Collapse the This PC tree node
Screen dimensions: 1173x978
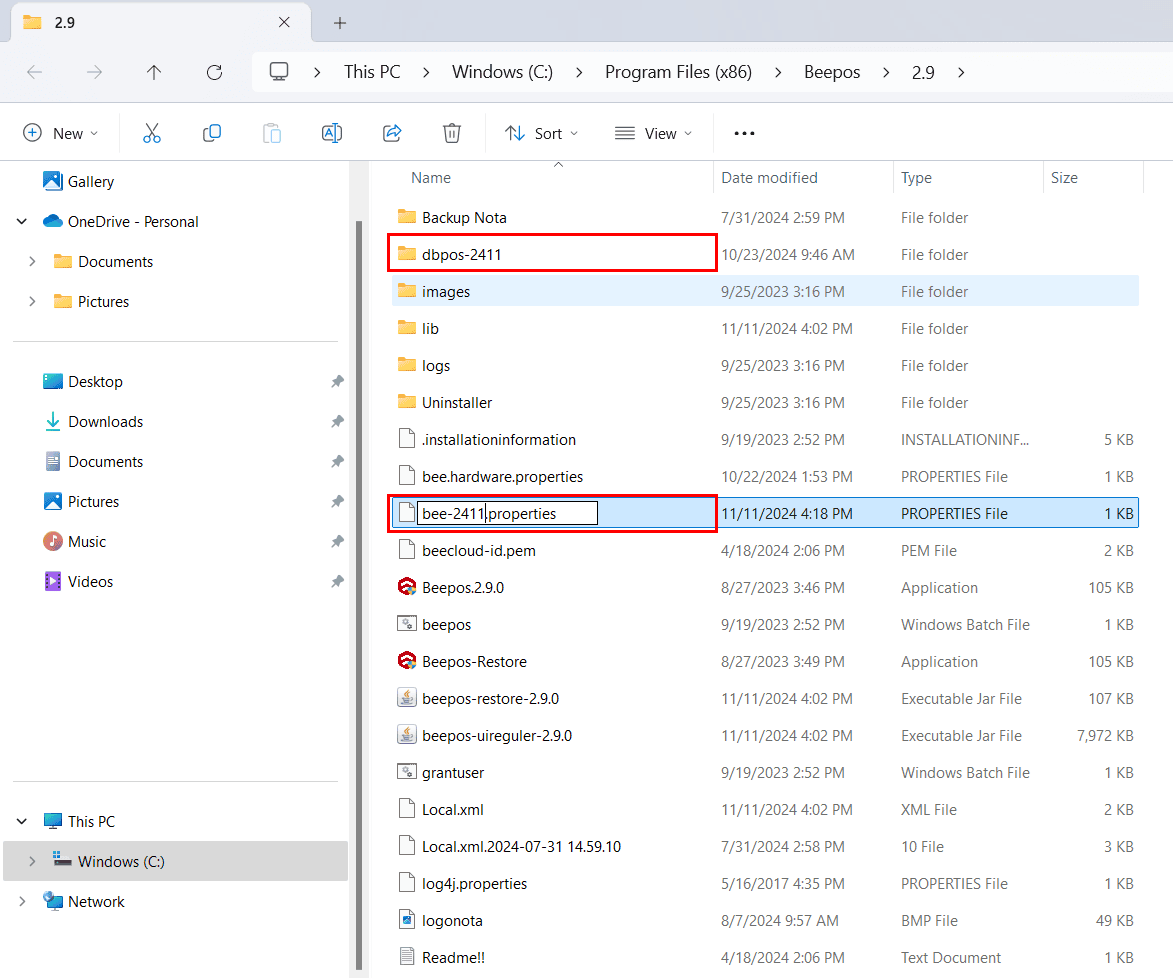[x=22, y=822]
